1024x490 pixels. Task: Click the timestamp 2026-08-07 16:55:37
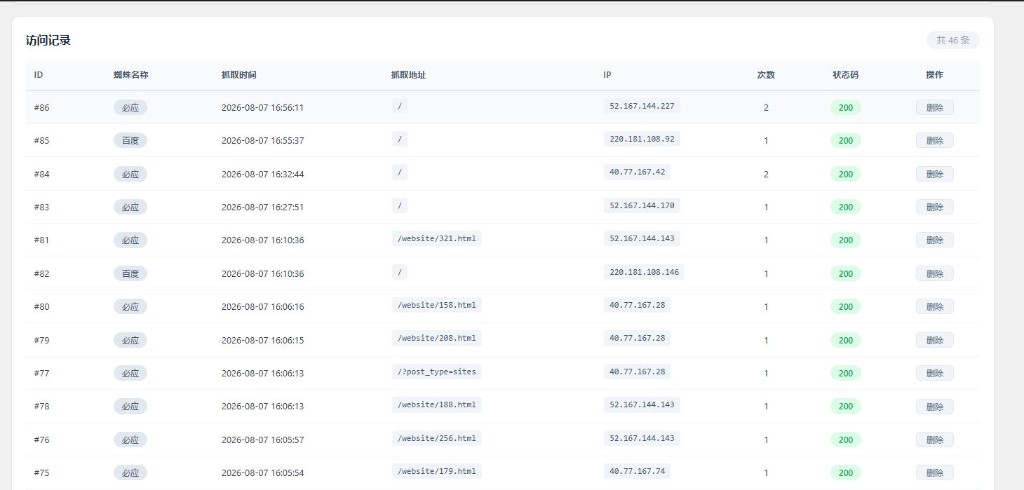tap(263, 140)
